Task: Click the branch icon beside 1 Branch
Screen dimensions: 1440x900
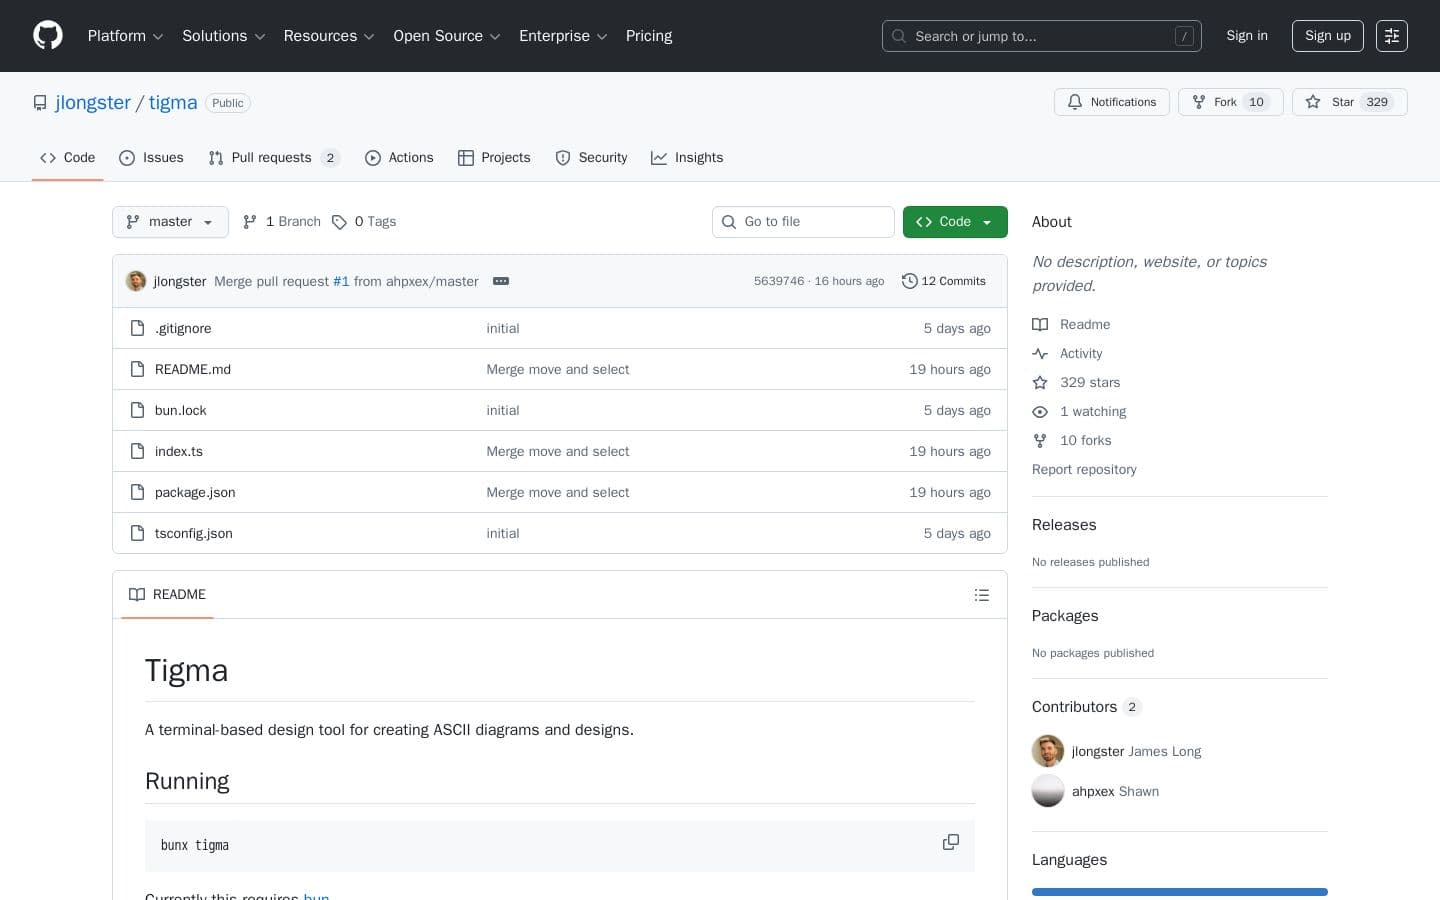Action: click(x=250, y=222)
